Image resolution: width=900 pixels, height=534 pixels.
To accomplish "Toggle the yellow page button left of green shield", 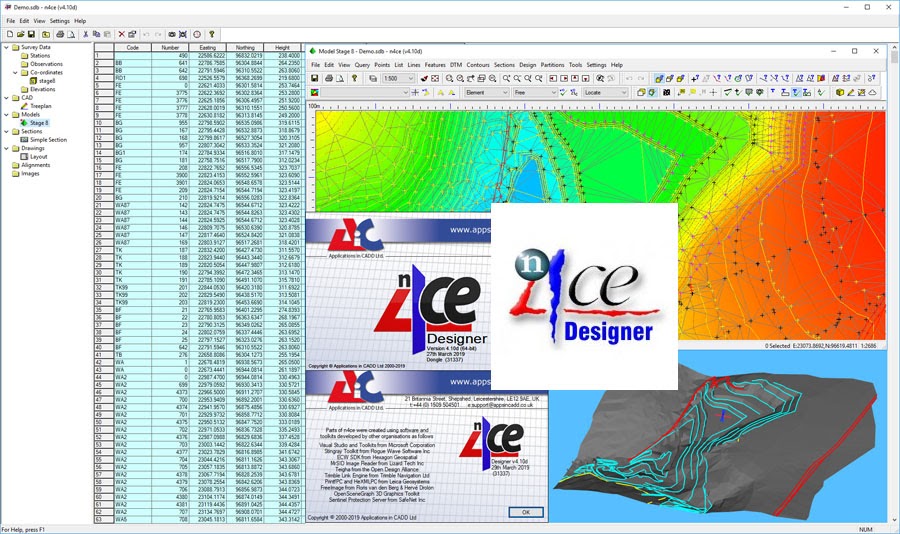I will 641,92.
